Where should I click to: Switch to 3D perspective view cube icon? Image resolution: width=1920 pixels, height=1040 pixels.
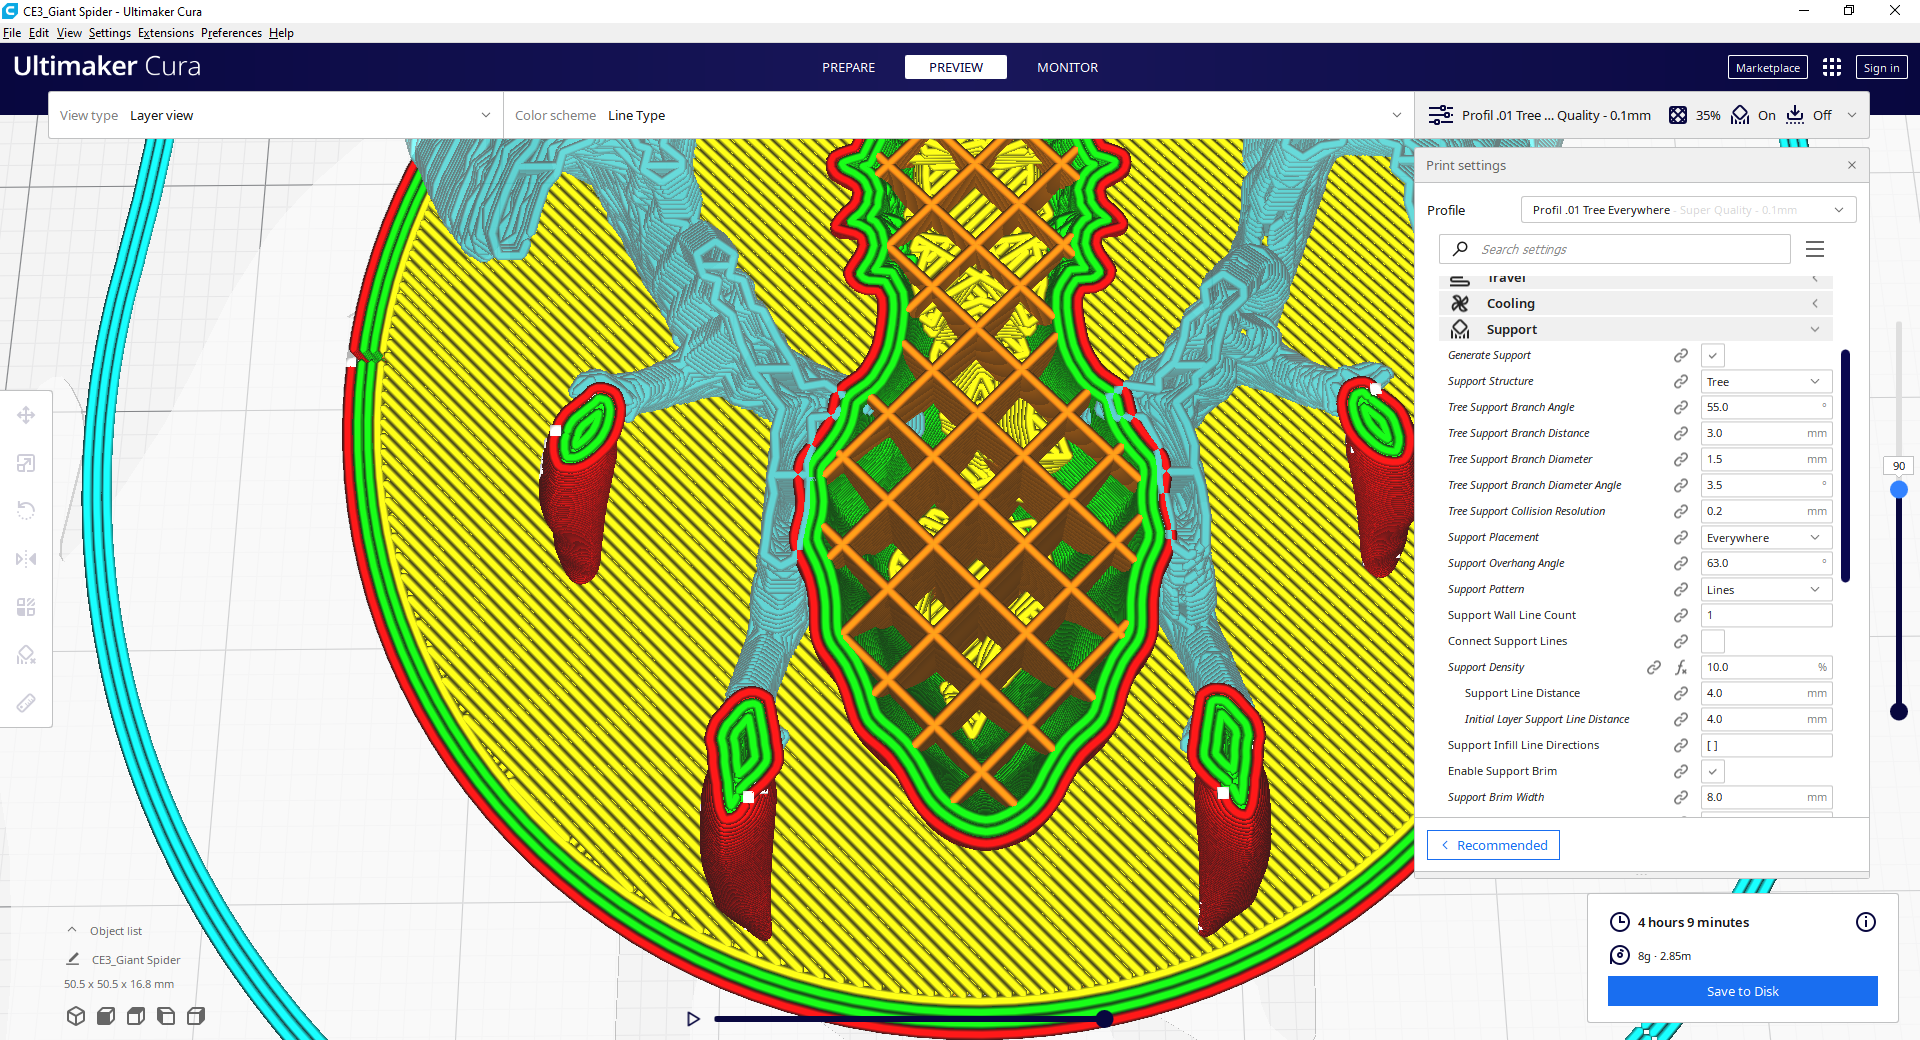pyautogui.click(x=76, y=1016)
